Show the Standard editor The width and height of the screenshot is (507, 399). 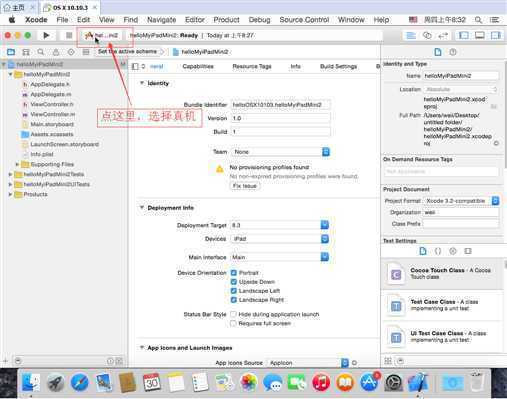tap(411, 35)
